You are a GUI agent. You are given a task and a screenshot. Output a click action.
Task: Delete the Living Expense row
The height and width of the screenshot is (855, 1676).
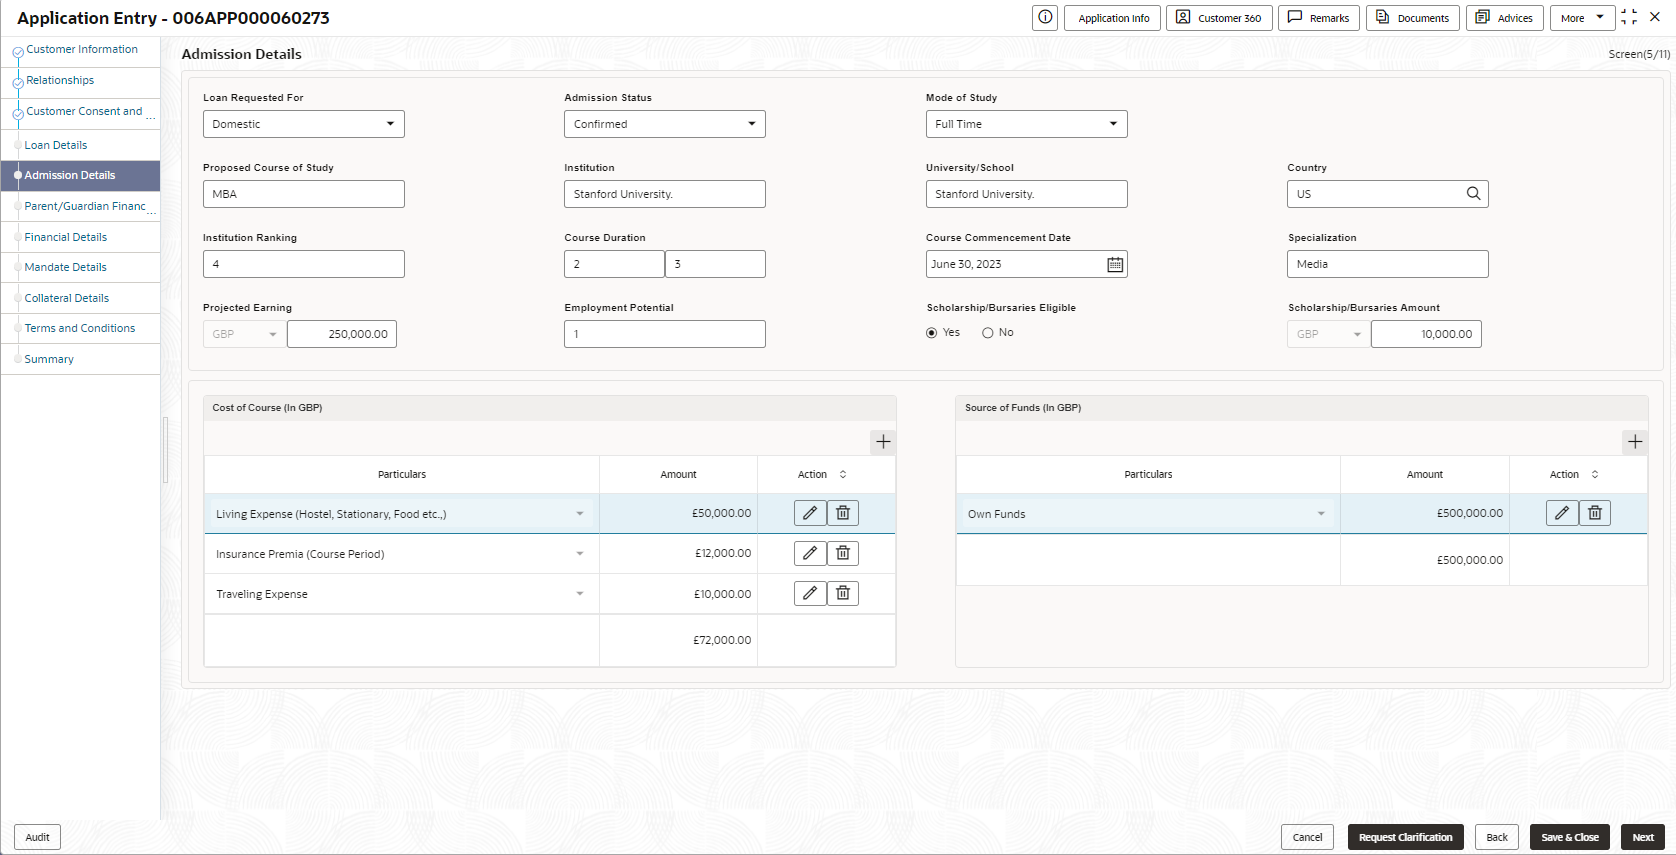click(x=843, y=513)
